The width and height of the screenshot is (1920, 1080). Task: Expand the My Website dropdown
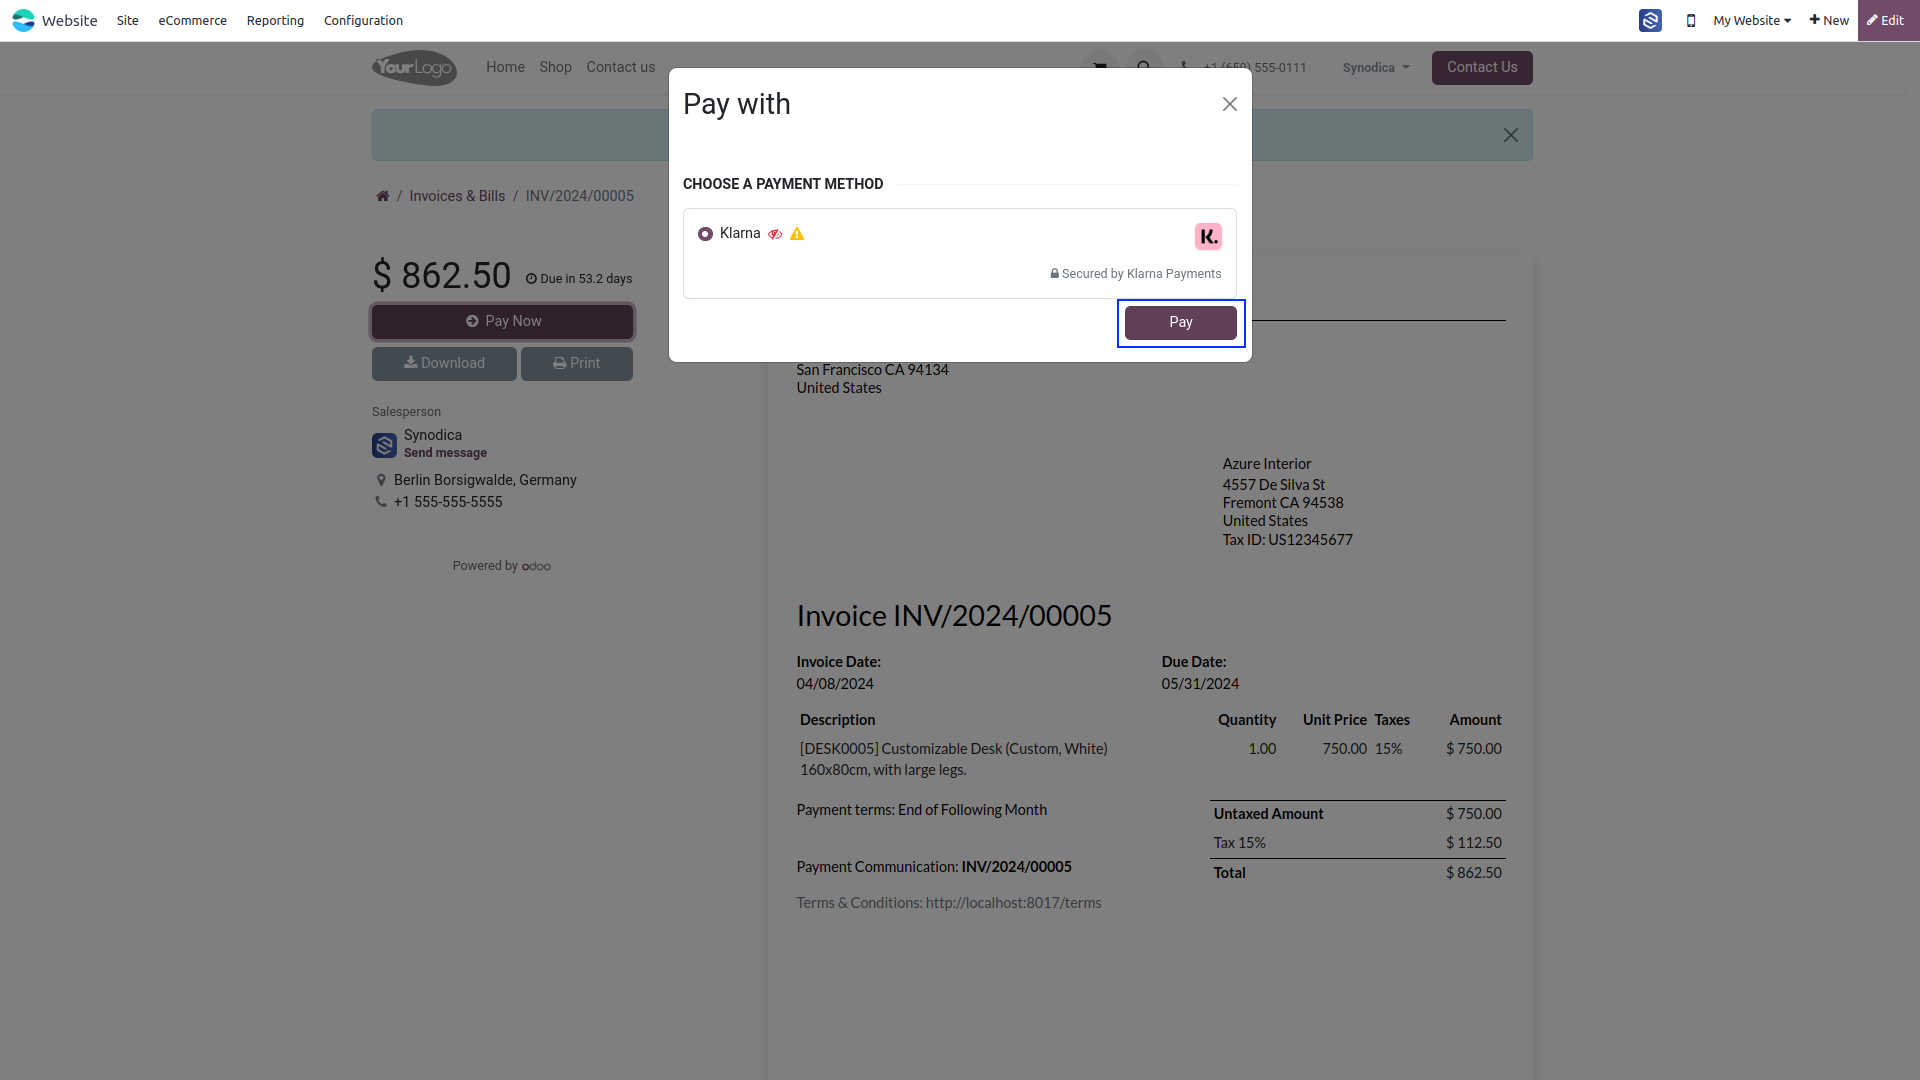tap(1752, 20)
